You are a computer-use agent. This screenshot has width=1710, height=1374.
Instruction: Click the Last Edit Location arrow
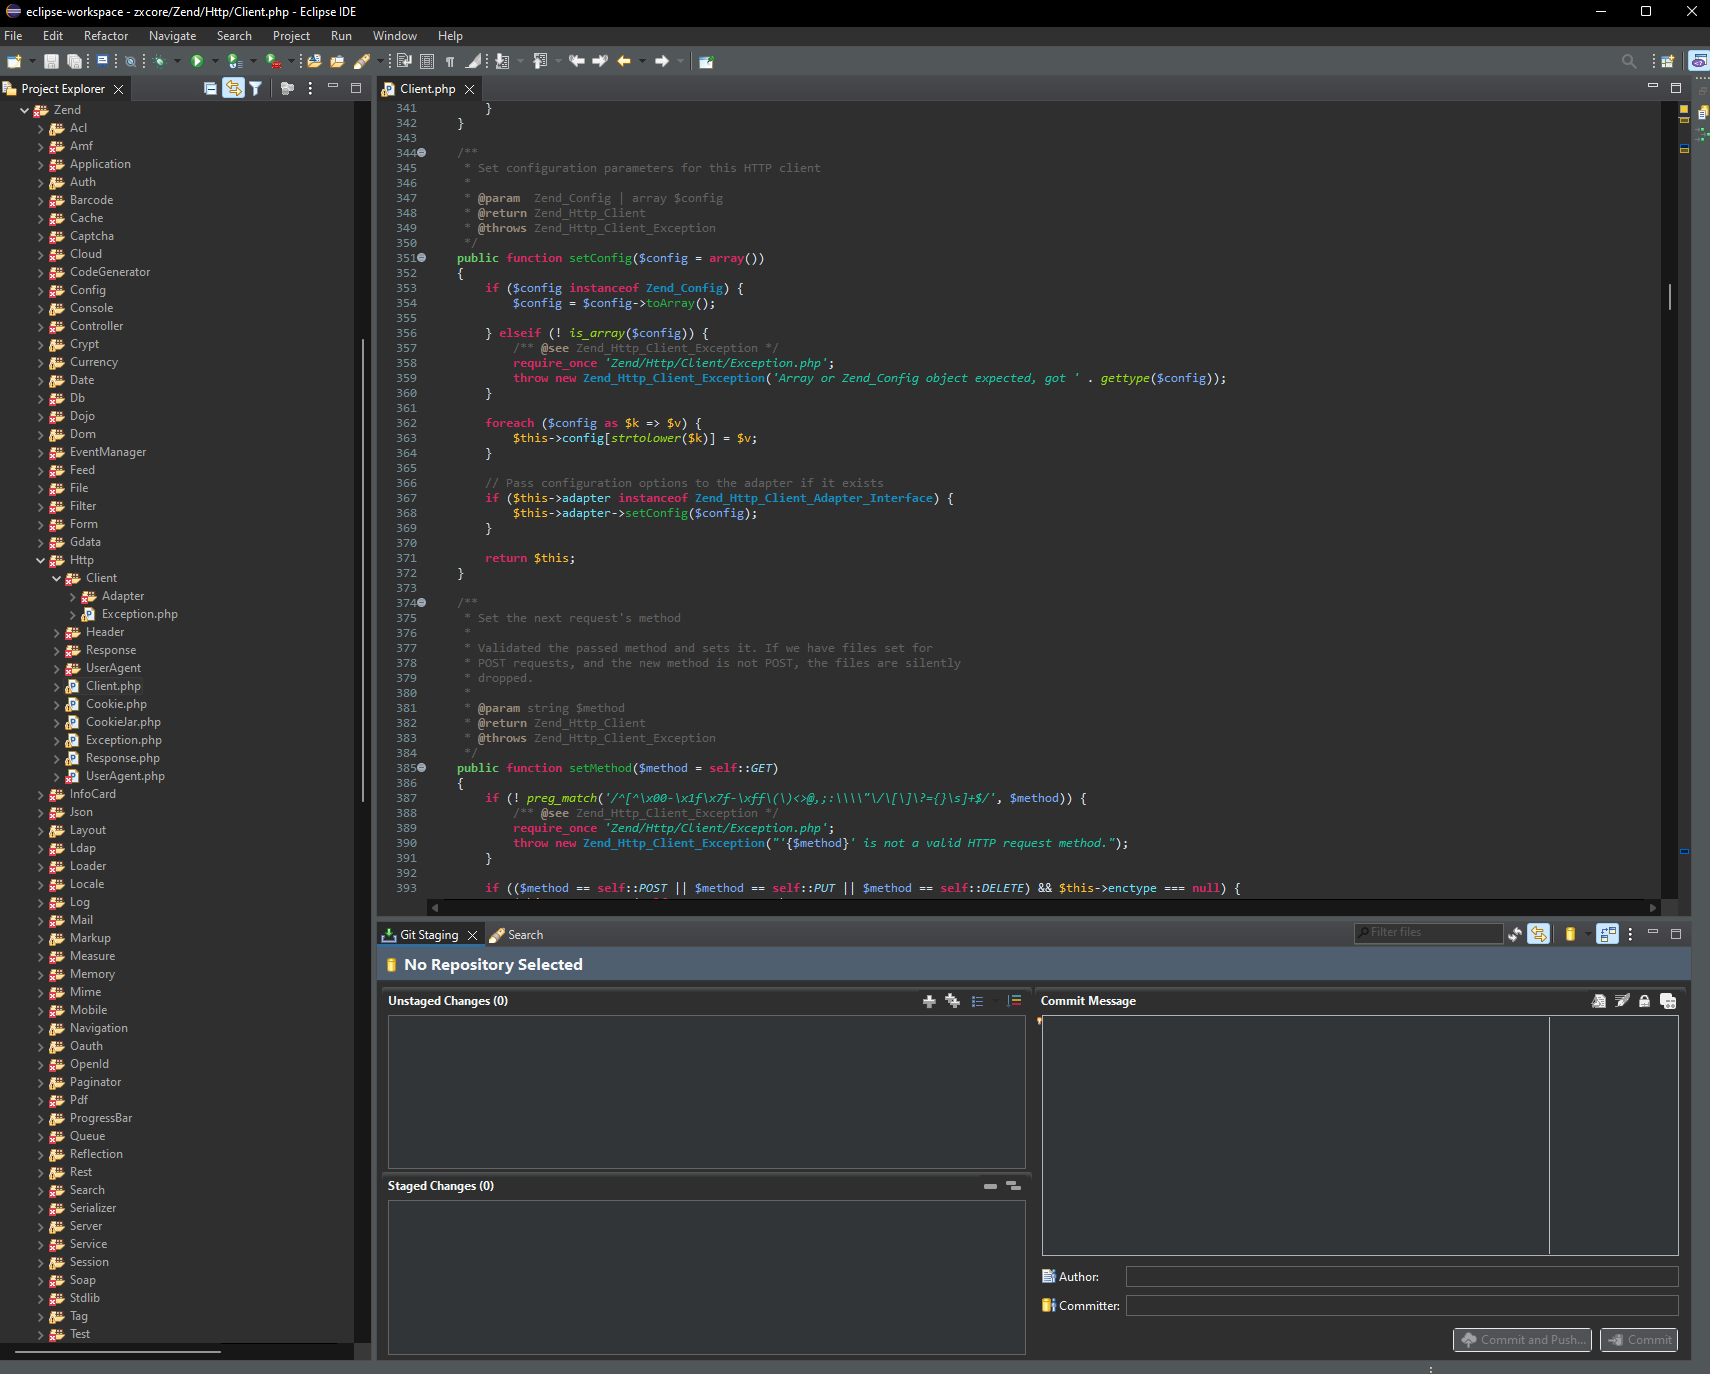(x=577, y=61)
